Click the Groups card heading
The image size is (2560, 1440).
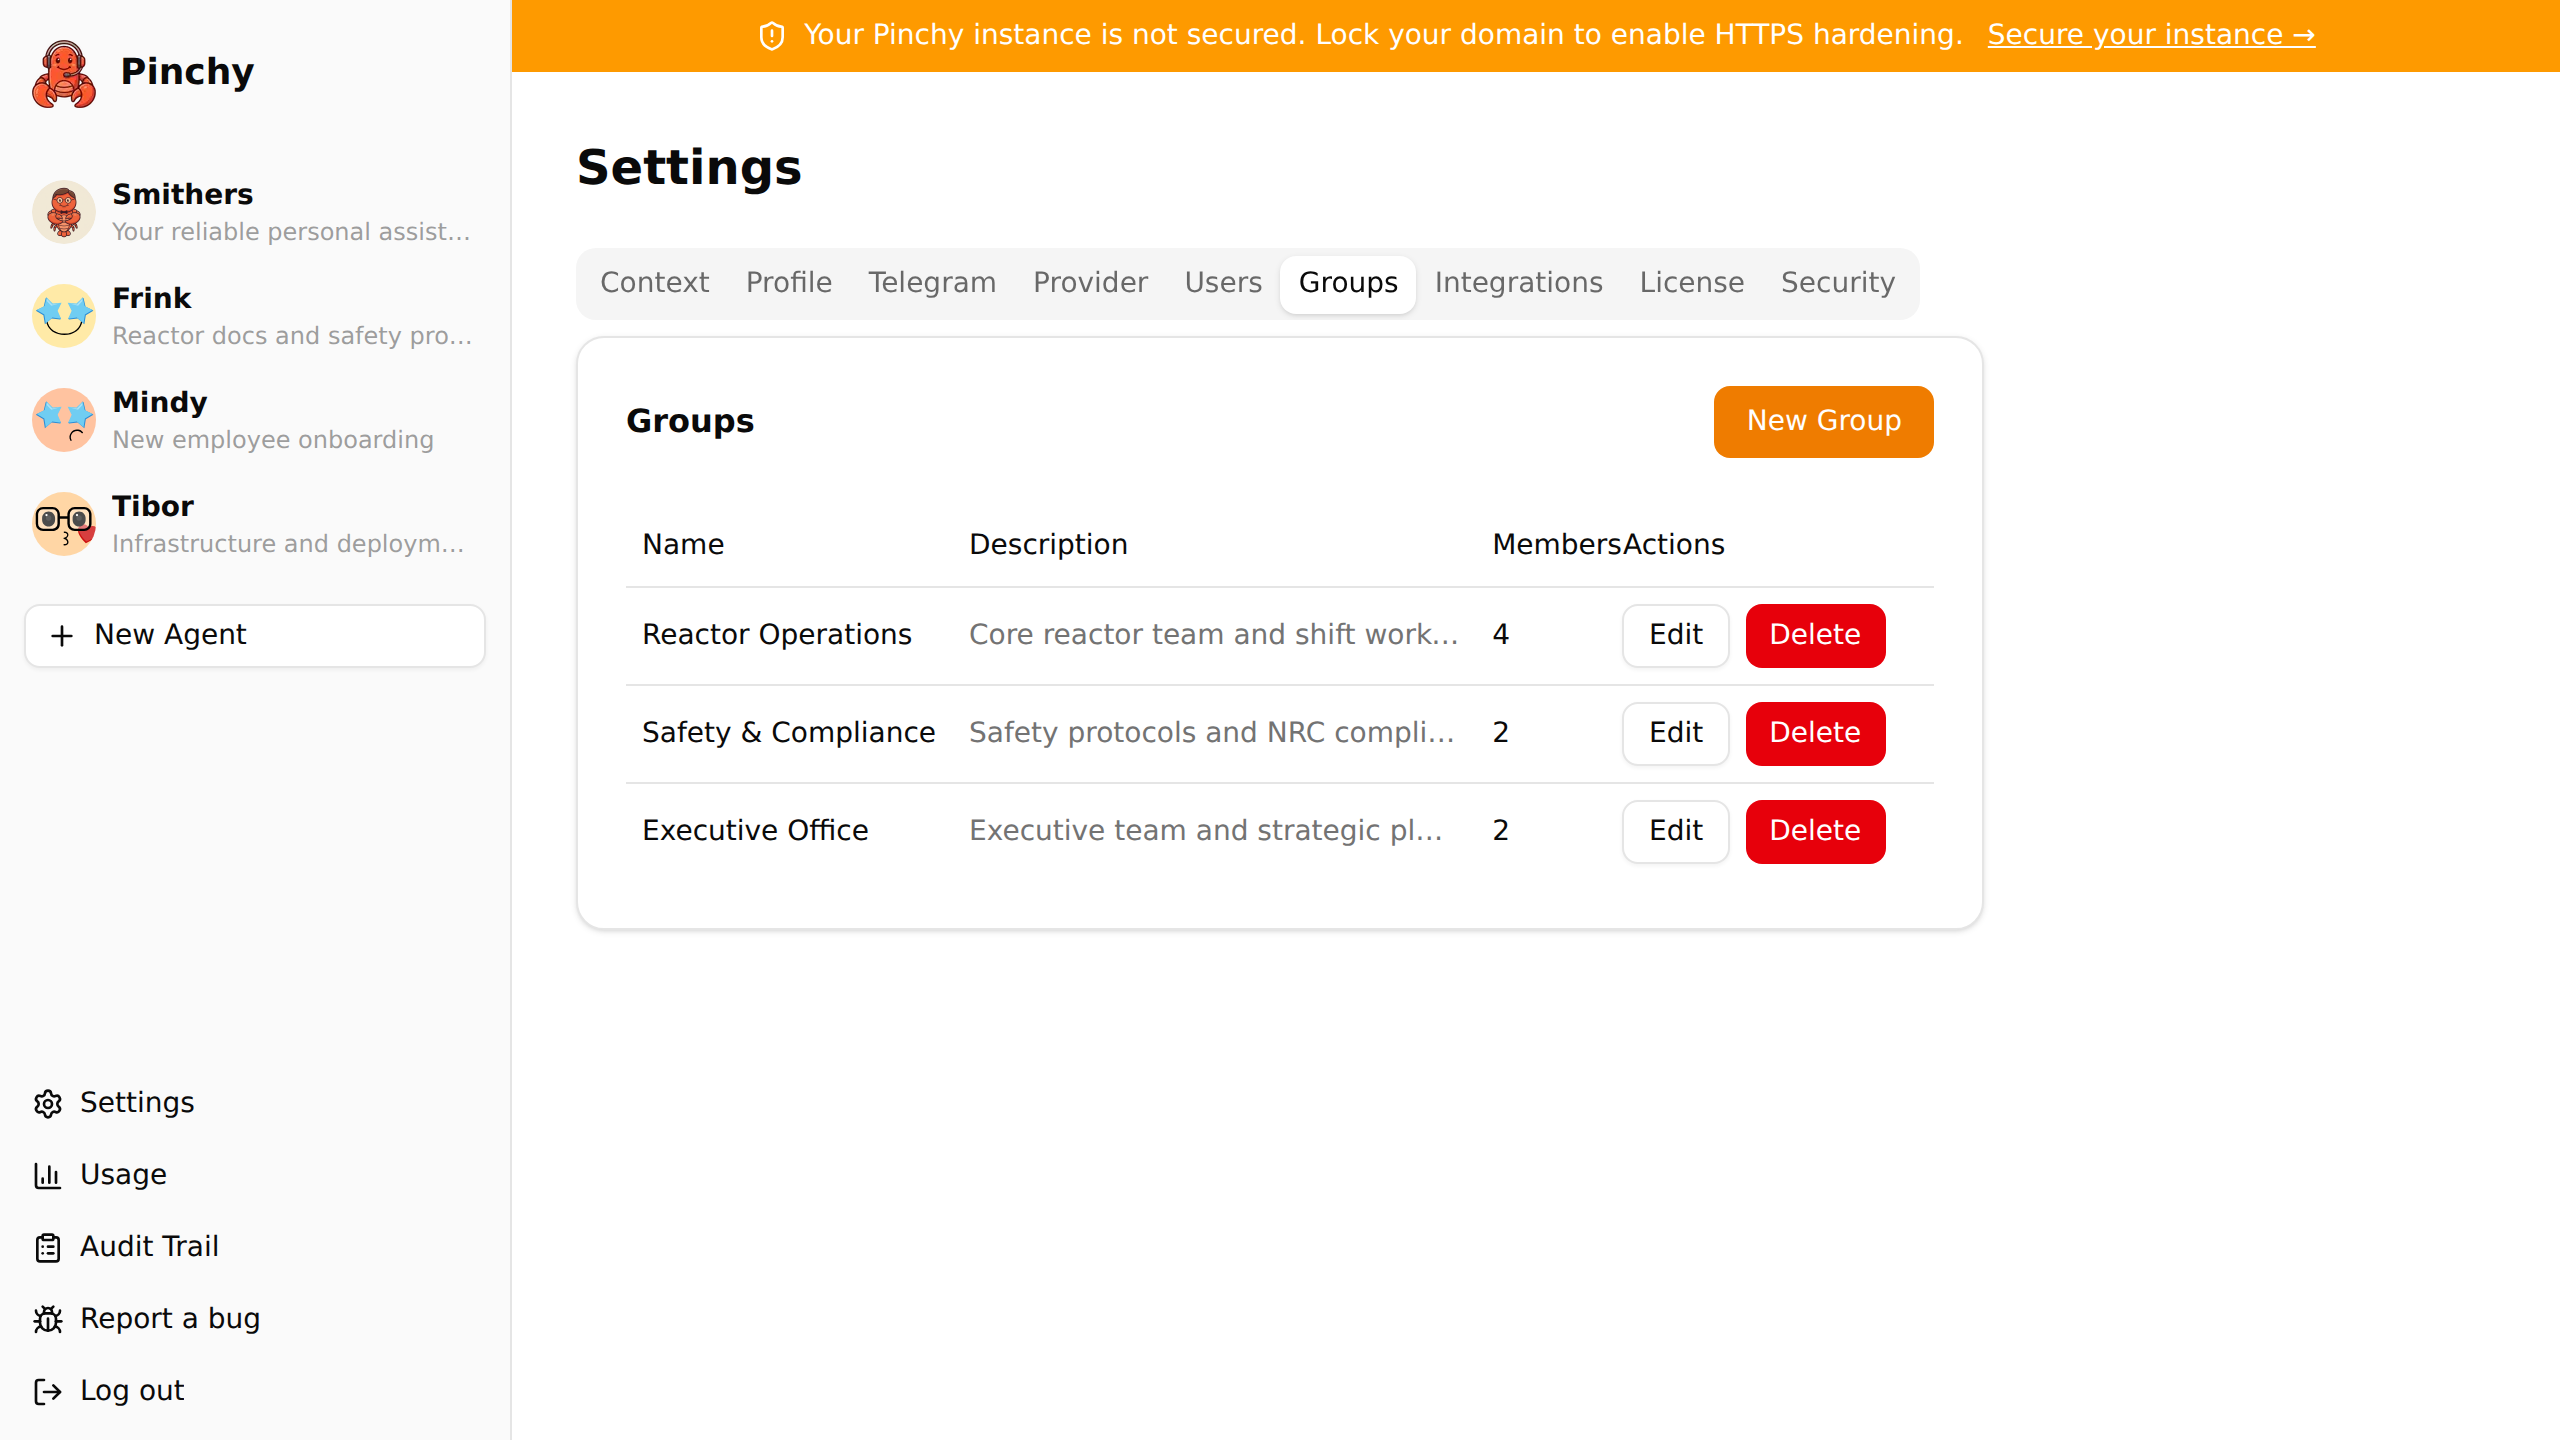tap(689, 421)
